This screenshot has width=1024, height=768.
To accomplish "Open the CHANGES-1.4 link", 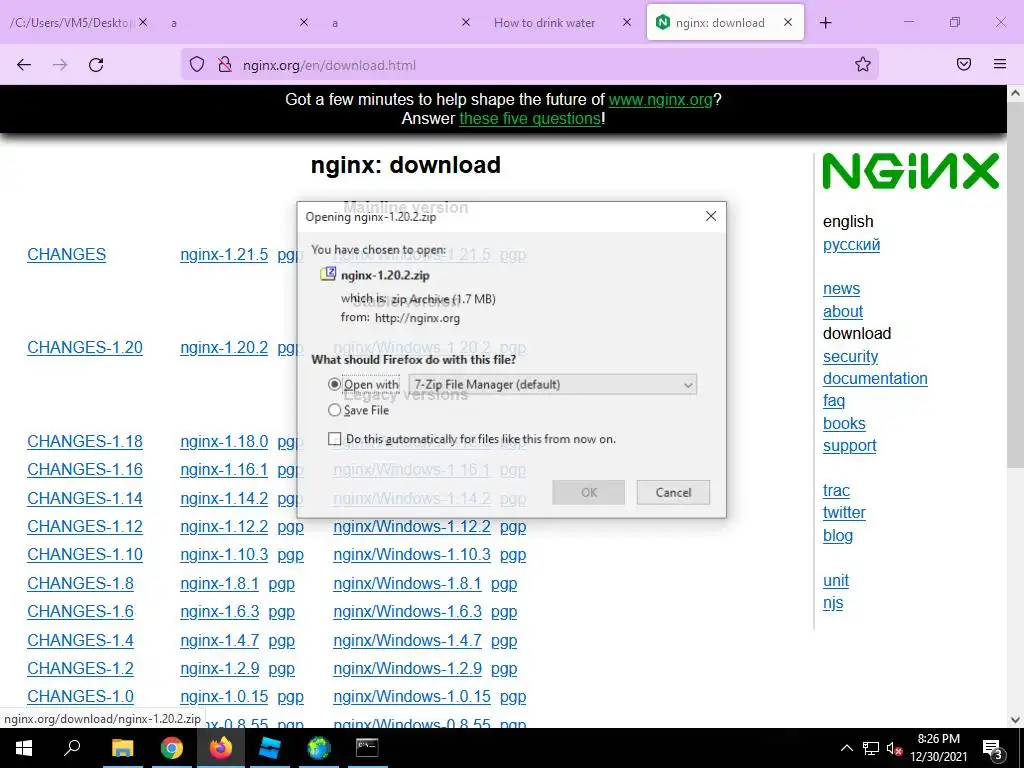I will pyautogui.click(x=80, y=640).
